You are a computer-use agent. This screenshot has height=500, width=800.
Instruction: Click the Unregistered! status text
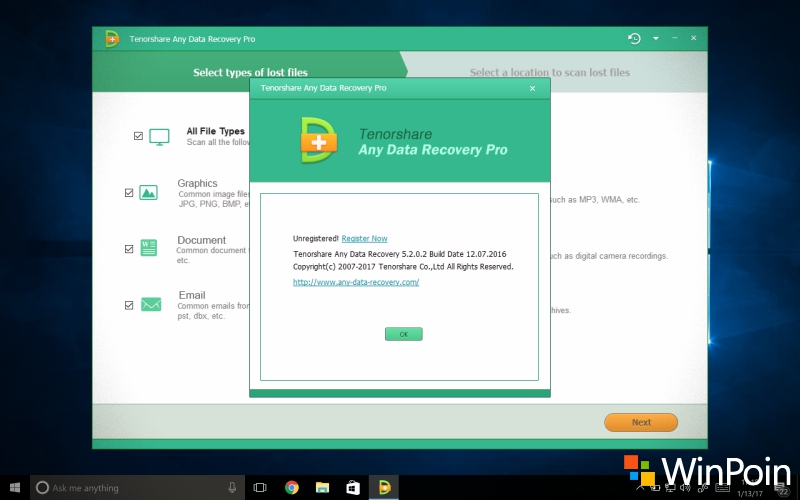(x=316, y=238)
